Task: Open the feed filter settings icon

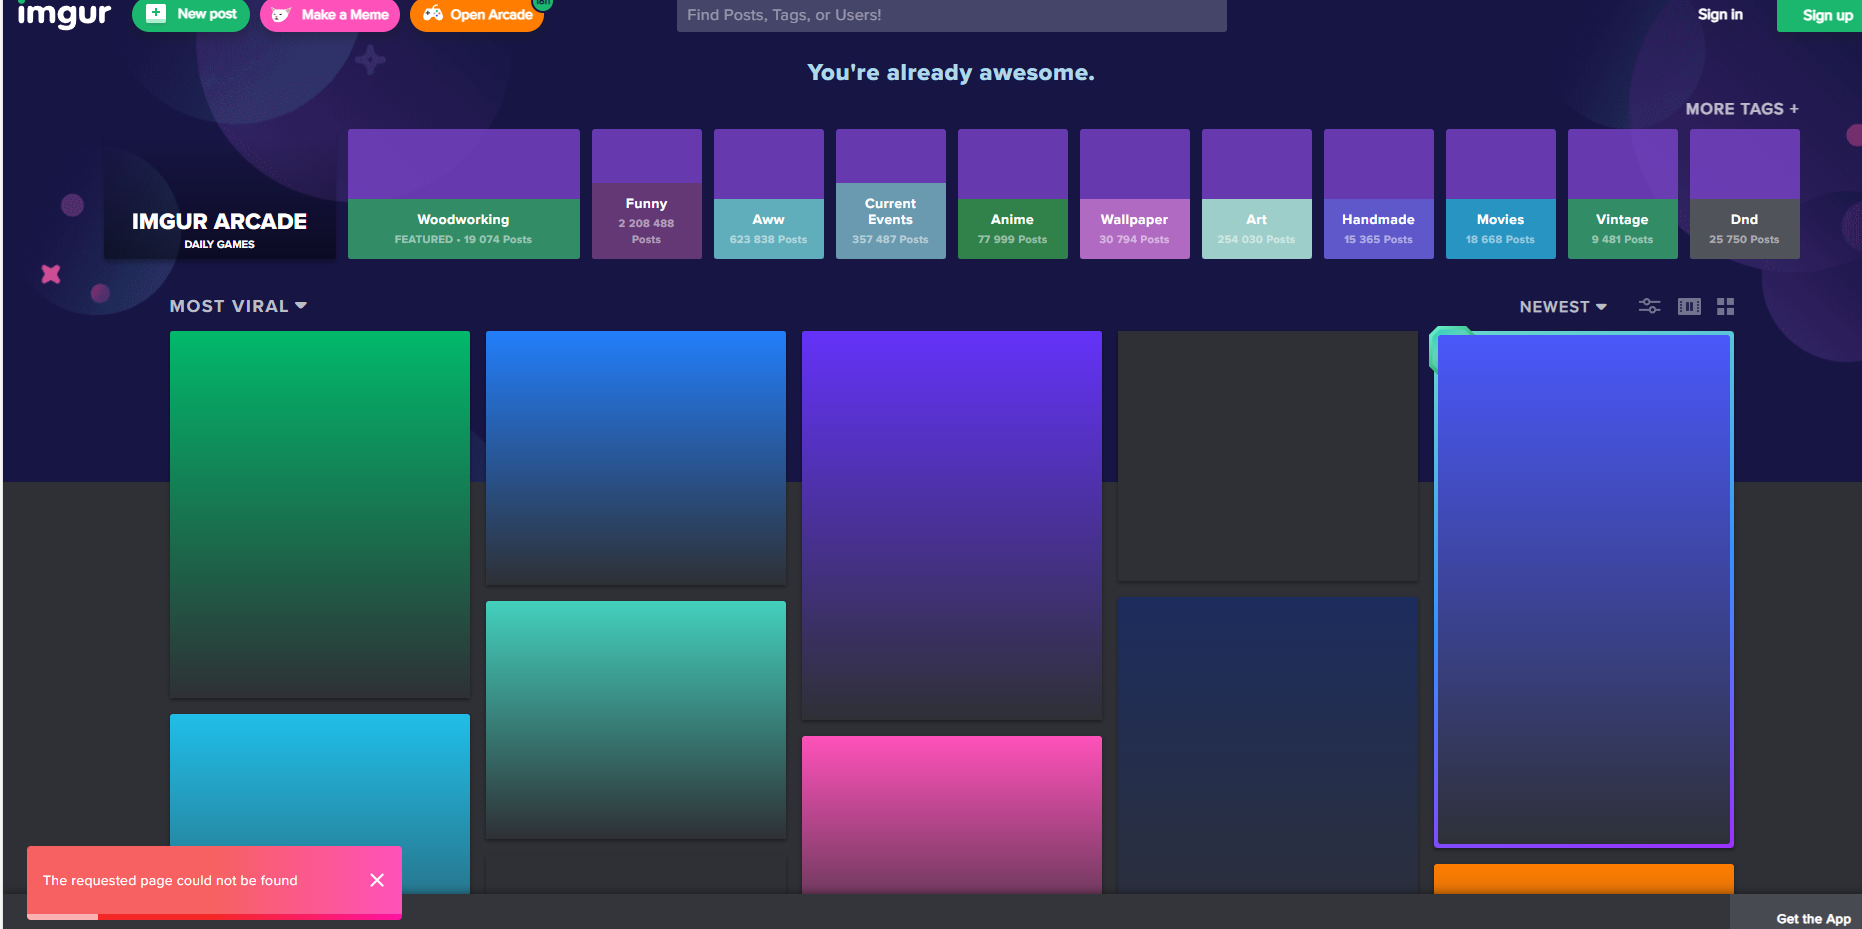Action: (x=1649, y=306)
